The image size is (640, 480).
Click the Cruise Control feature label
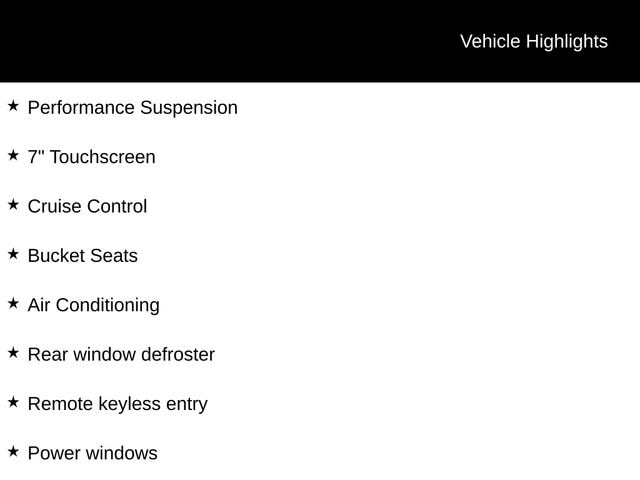tap(87, 207)
